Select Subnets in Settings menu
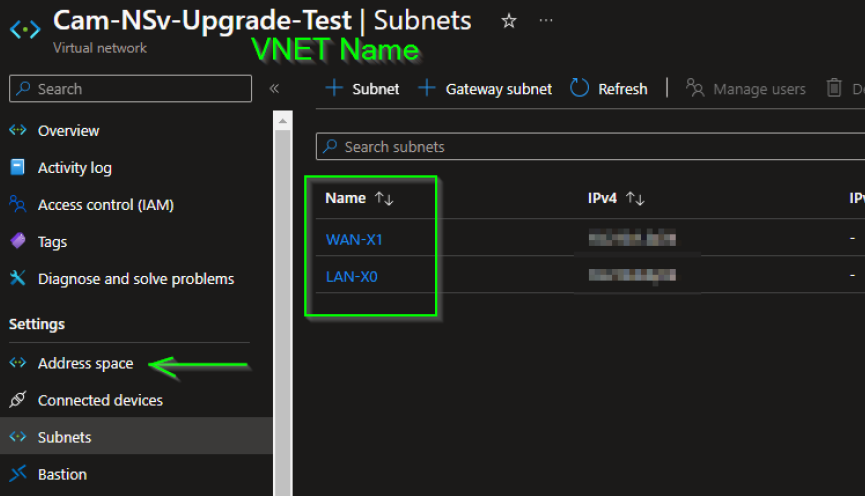Screen dimensions: 865x498 coord(64,437)
